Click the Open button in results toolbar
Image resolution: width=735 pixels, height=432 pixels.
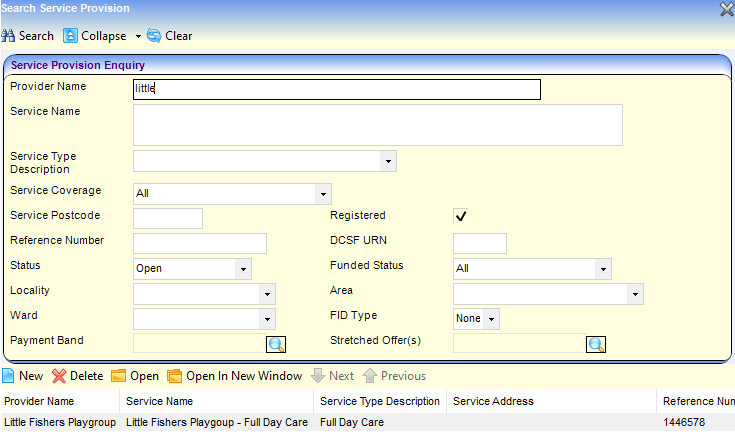[135, 376]
